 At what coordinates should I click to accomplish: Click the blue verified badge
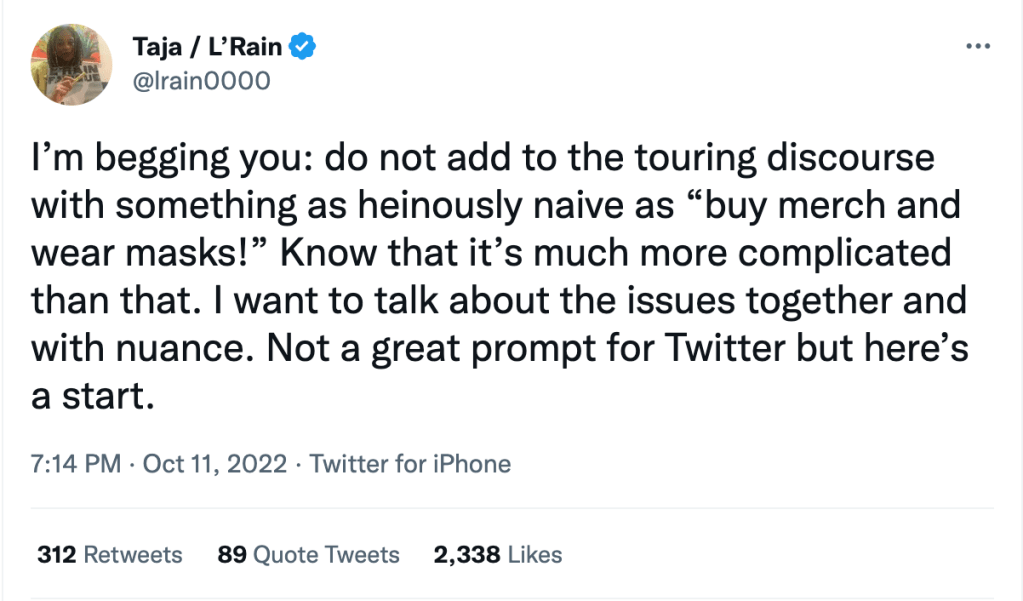click(305, 46)
